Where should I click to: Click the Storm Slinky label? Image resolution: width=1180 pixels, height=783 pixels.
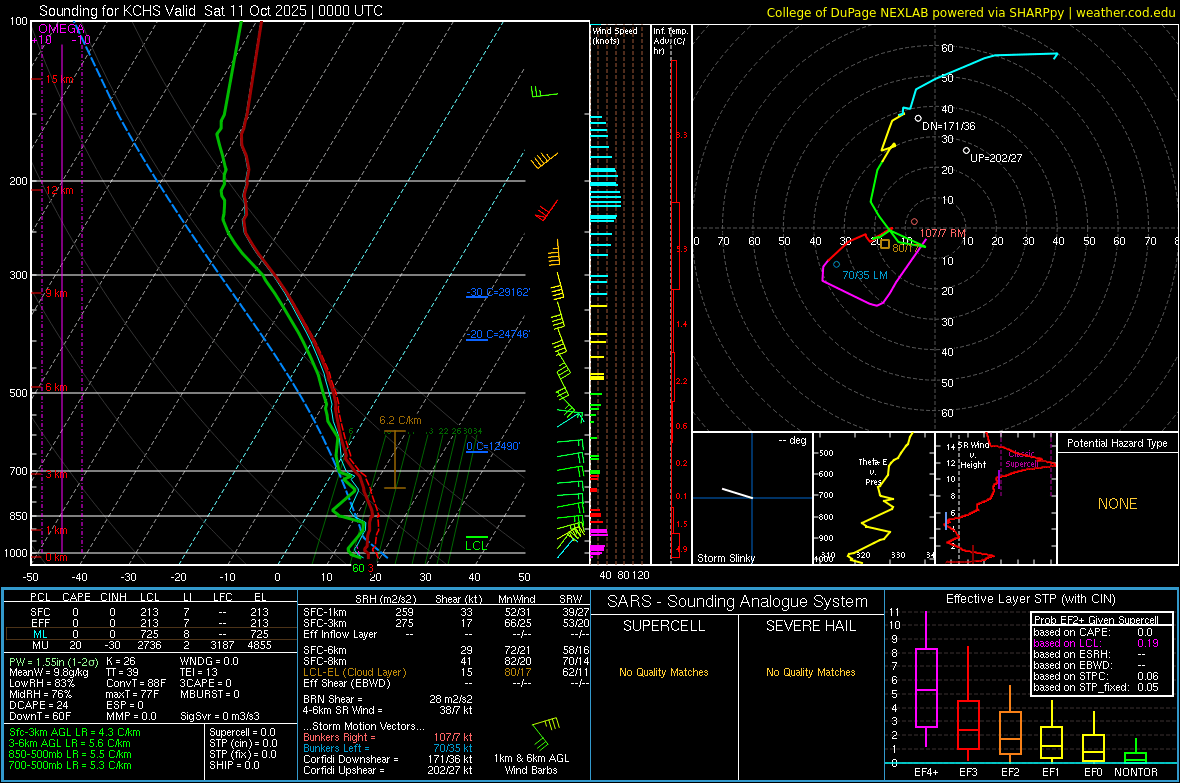tap(725, 558)
